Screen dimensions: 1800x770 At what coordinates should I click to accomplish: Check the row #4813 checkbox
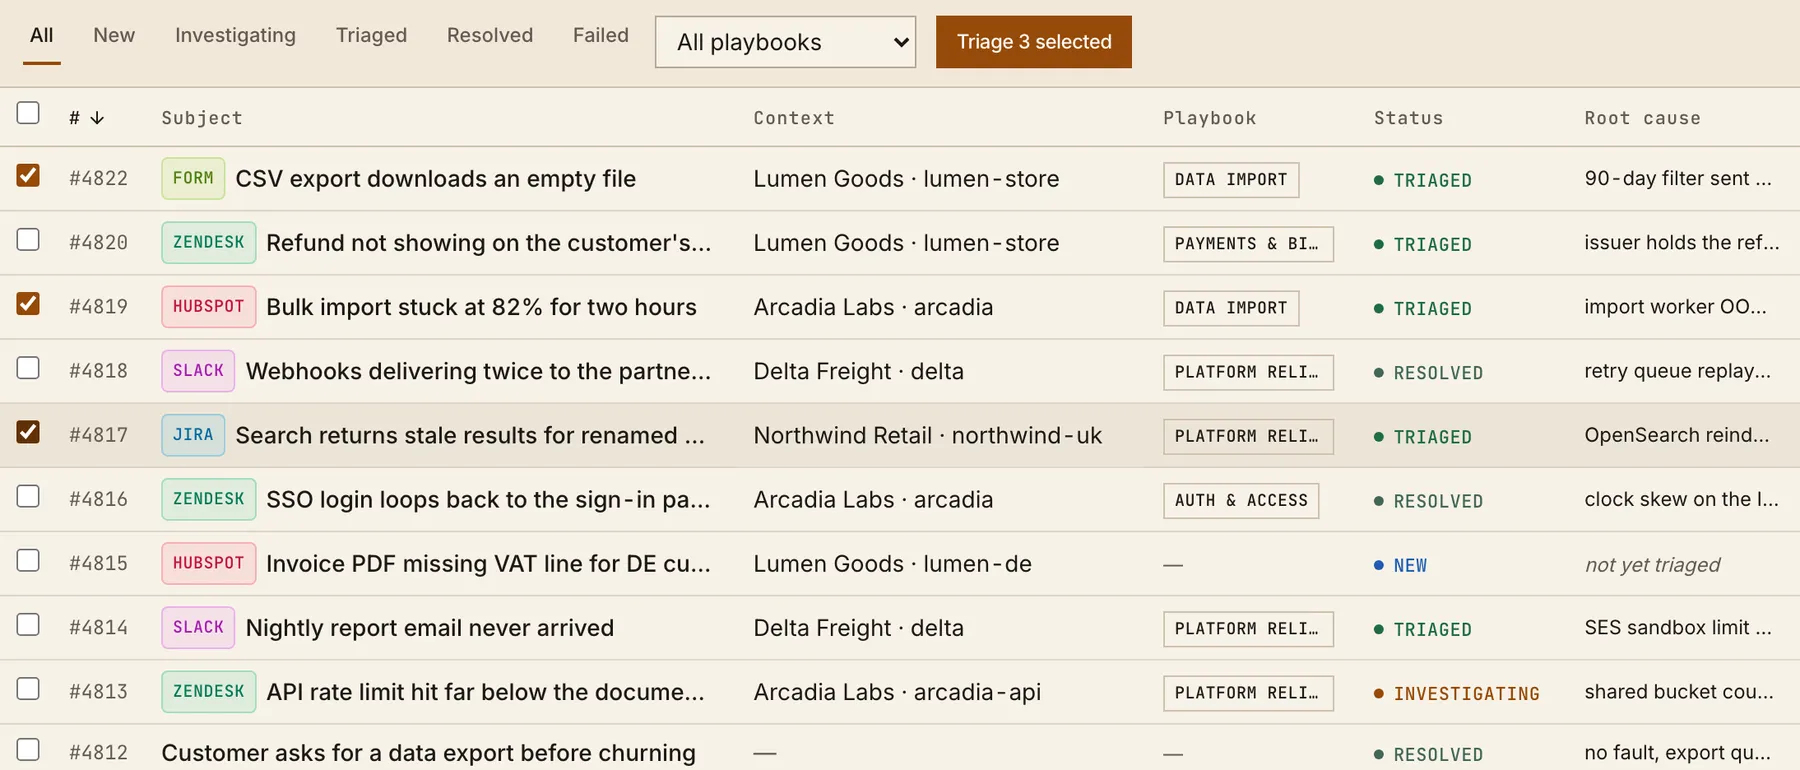[28, 688]
